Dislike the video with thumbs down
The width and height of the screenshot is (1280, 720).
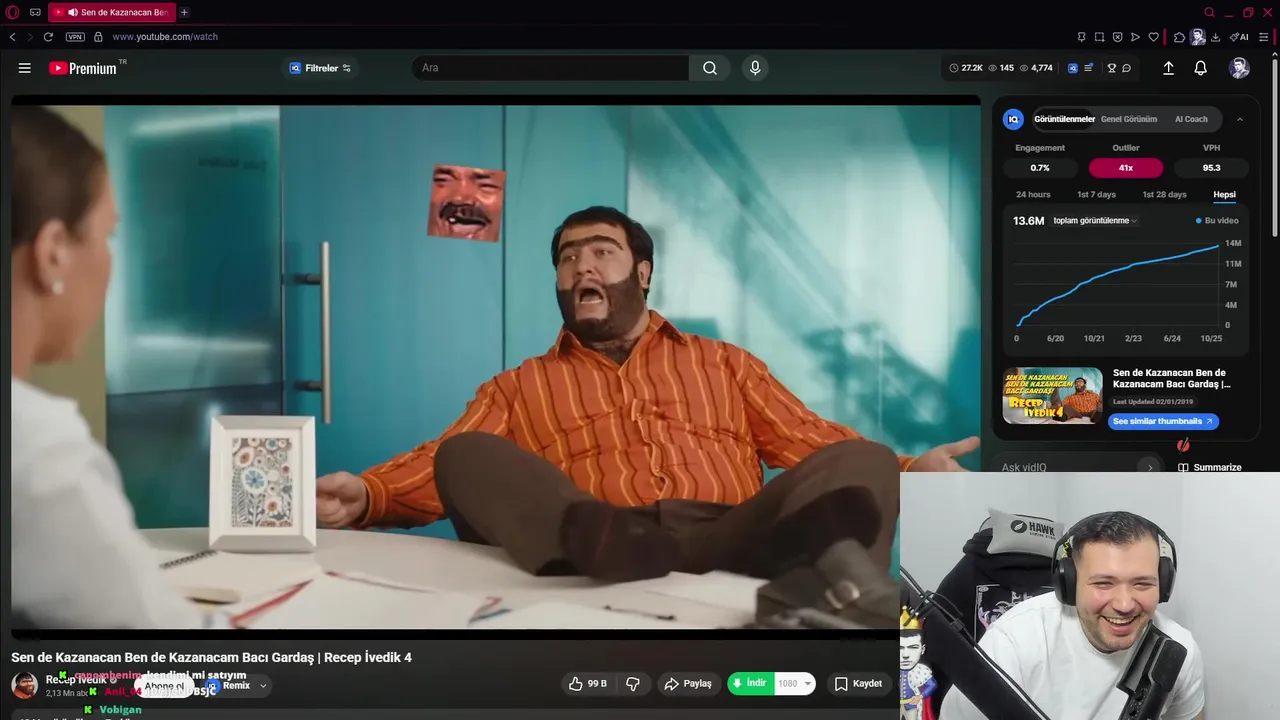(633, 684)
